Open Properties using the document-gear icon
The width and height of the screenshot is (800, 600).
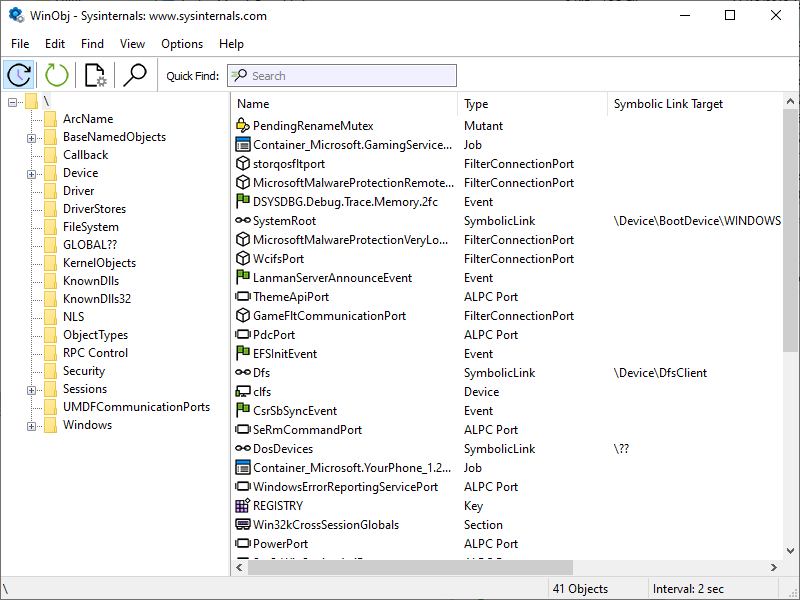pos(95,75)
